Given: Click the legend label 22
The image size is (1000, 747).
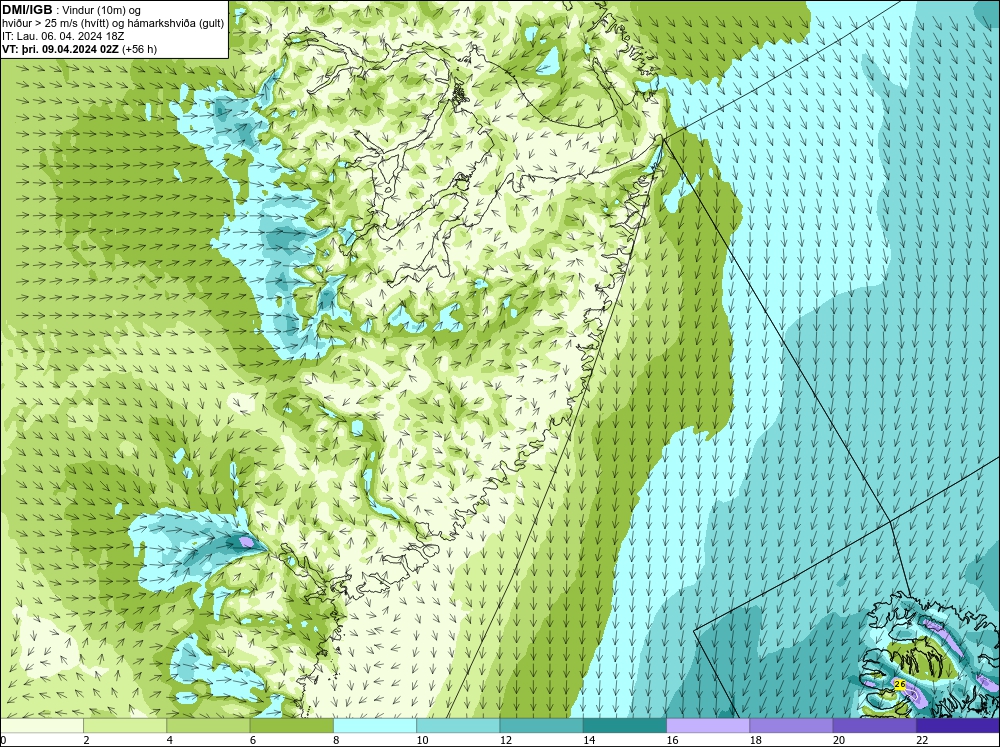Looking at the screenshot, I should point(922,740).
